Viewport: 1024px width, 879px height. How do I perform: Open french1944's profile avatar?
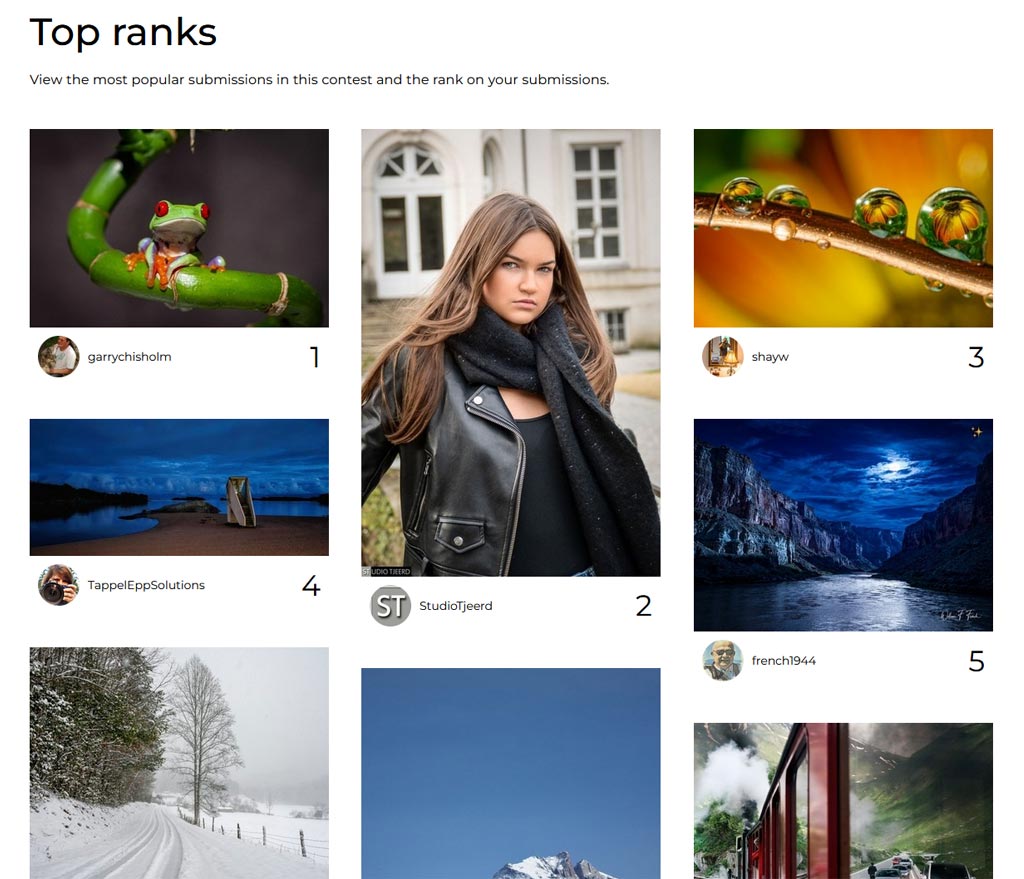click(x=723, y=660)
